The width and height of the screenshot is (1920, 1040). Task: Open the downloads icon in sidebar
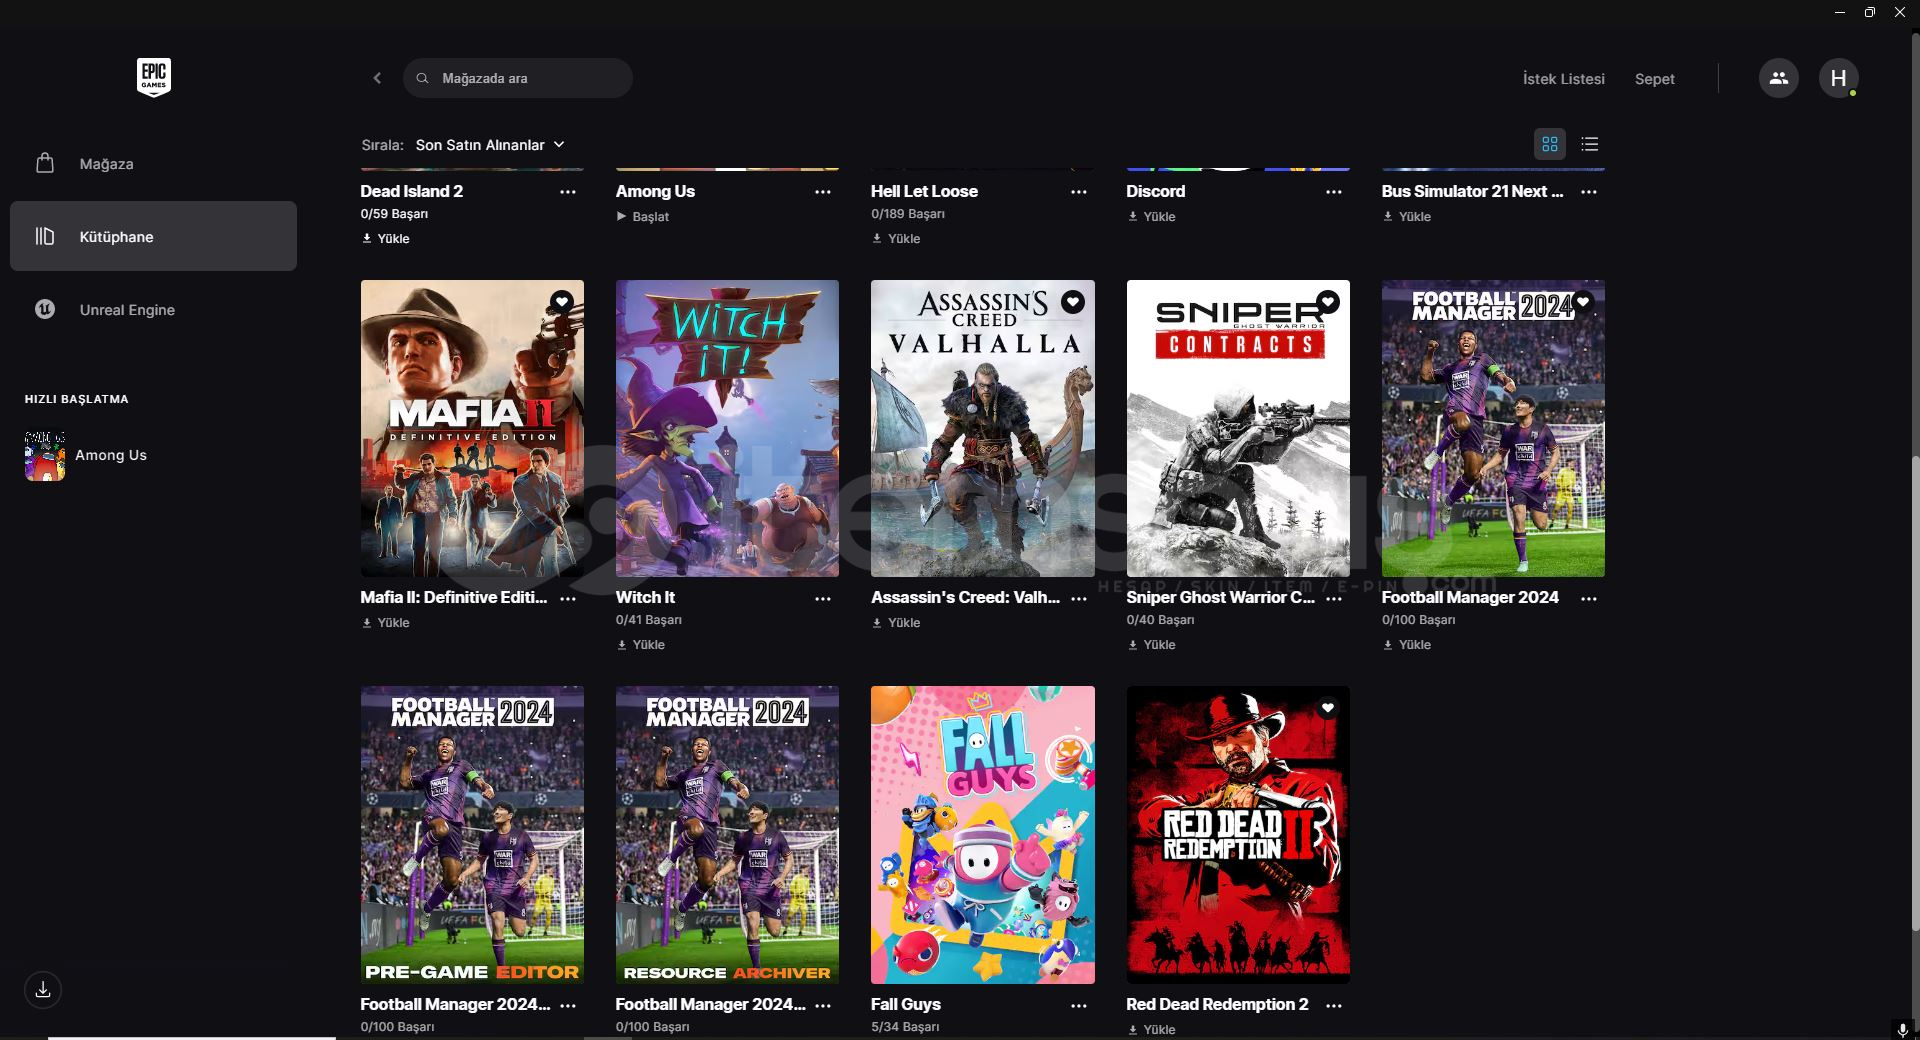pyautogui.click(x=43, y=990)
